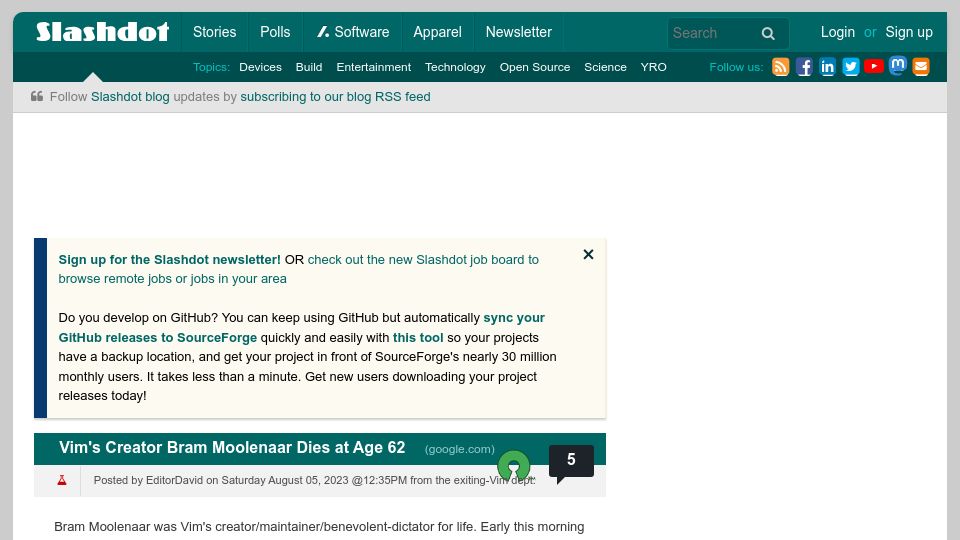
Task: Click the (google.com) source link
Action: coord(460,449)
